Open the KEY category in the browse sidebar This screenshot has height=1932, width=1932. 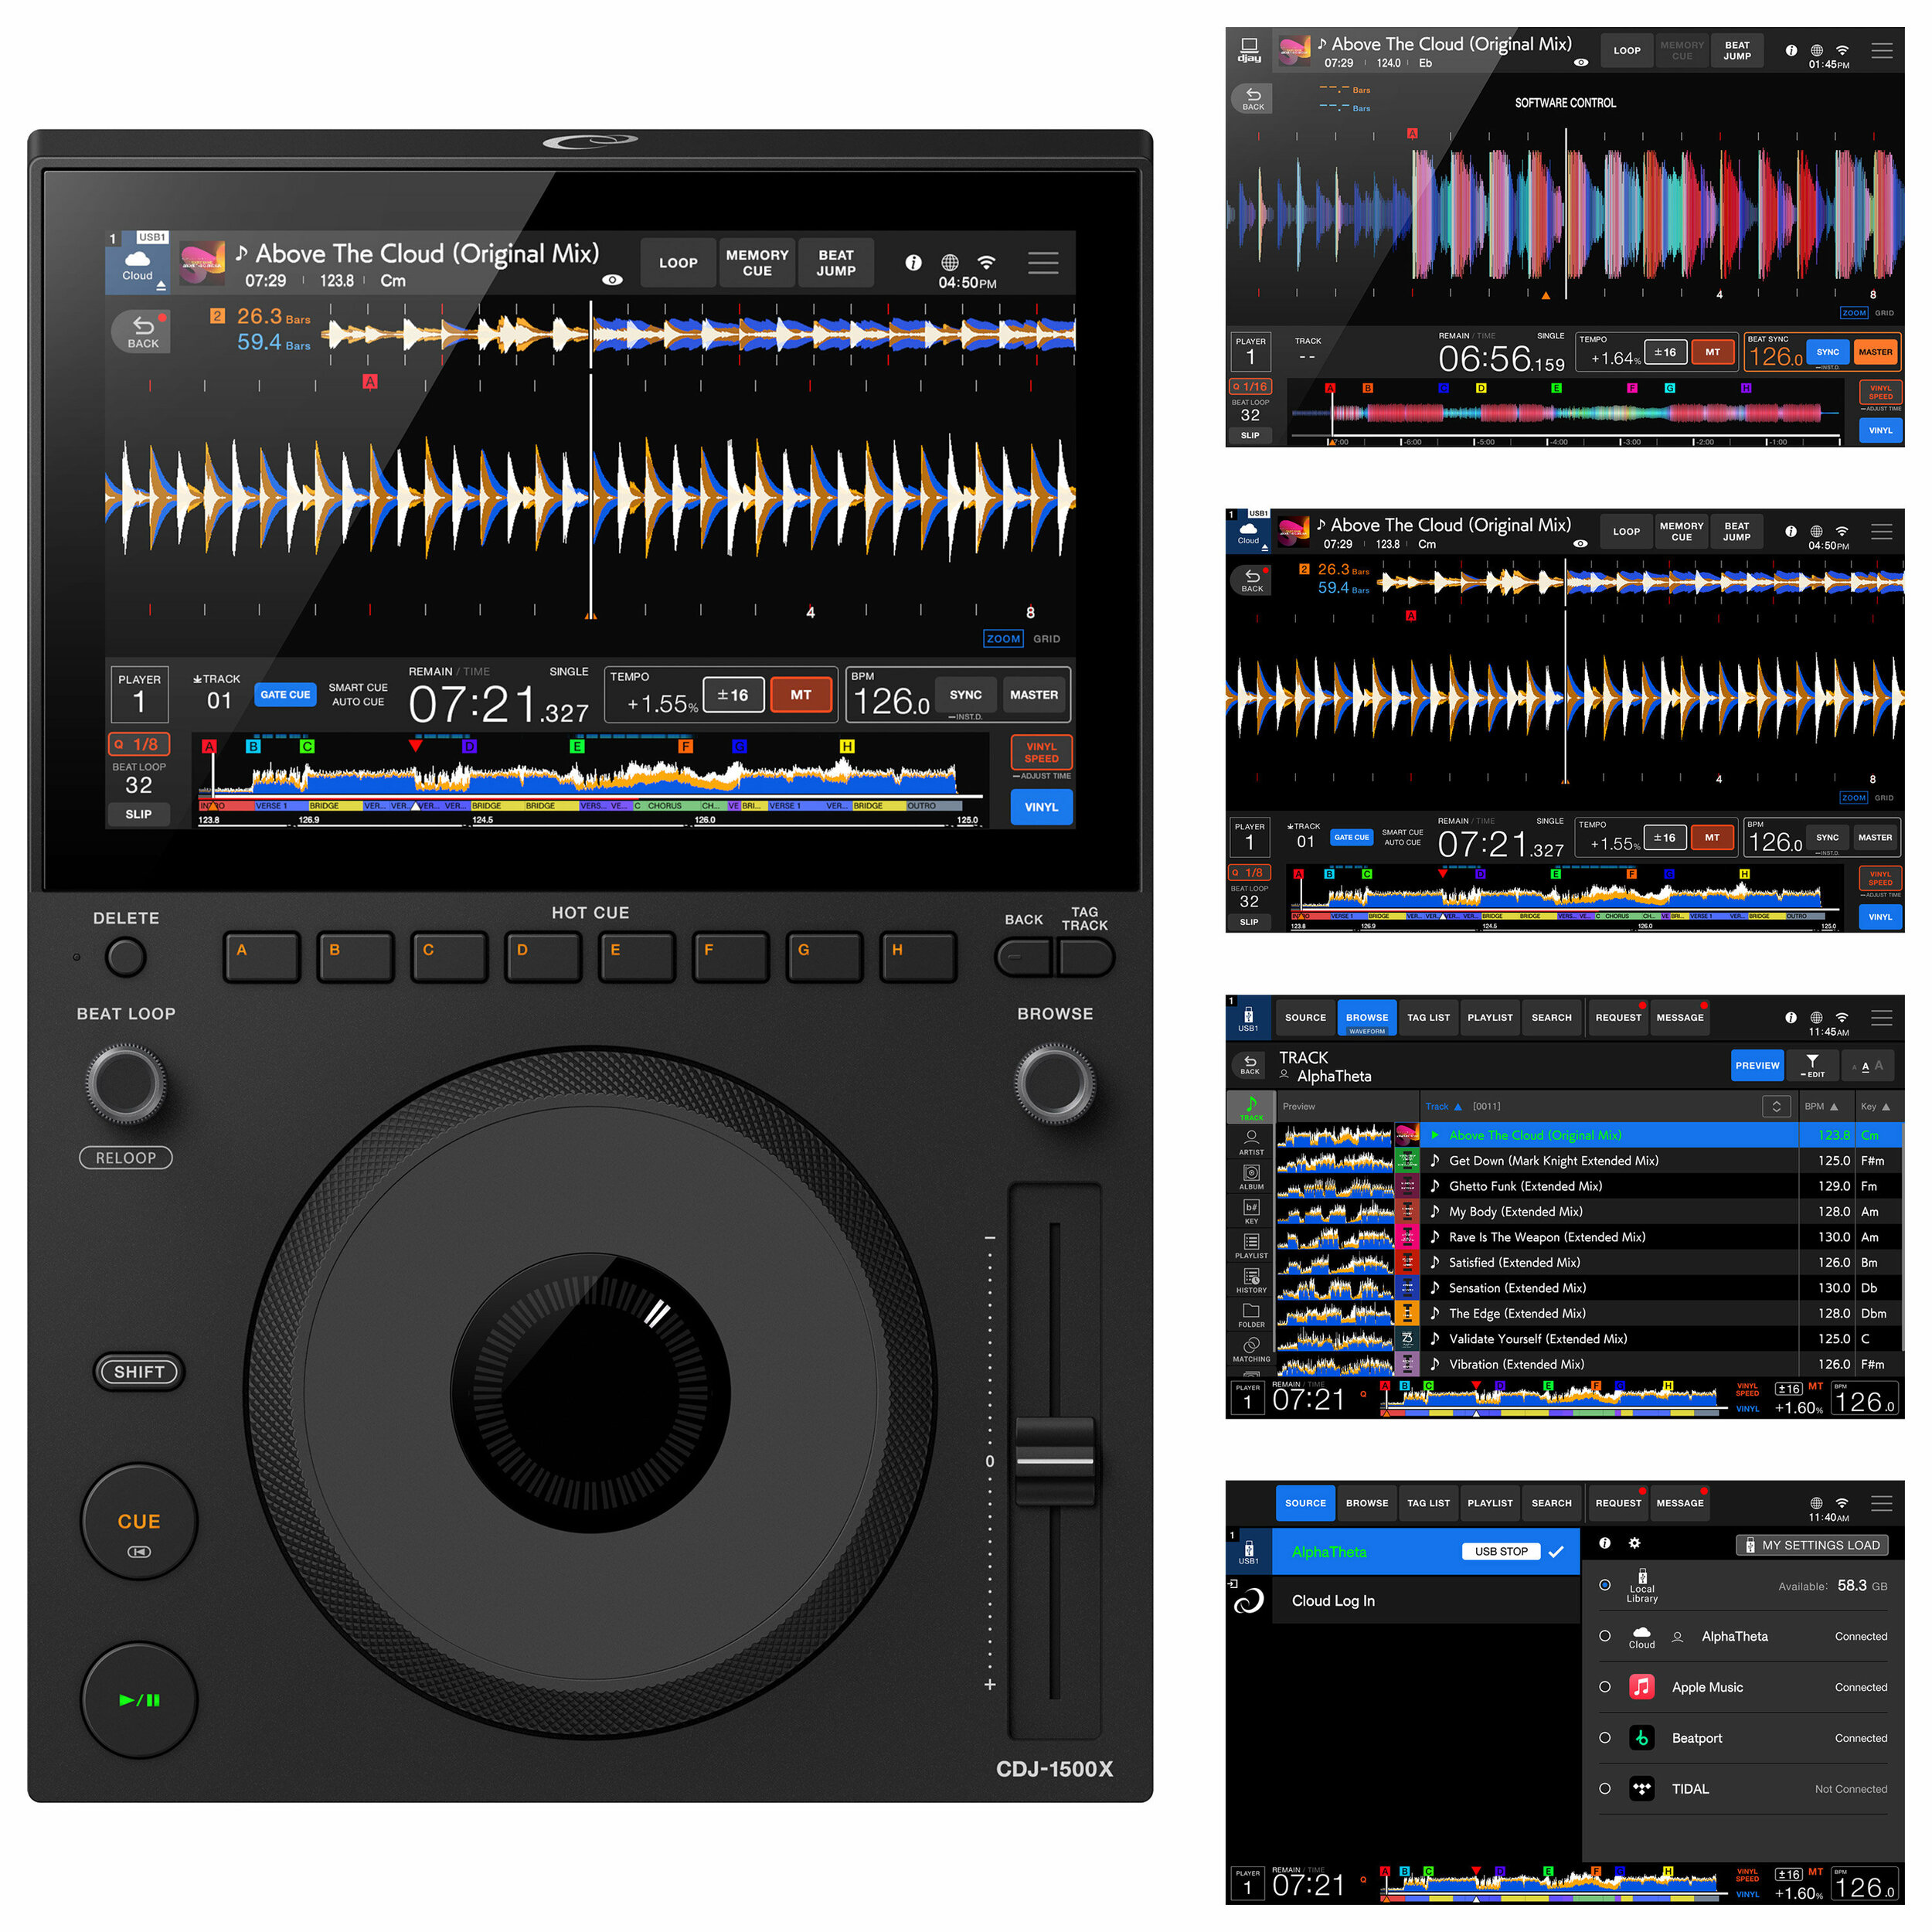point(1251,1212)
